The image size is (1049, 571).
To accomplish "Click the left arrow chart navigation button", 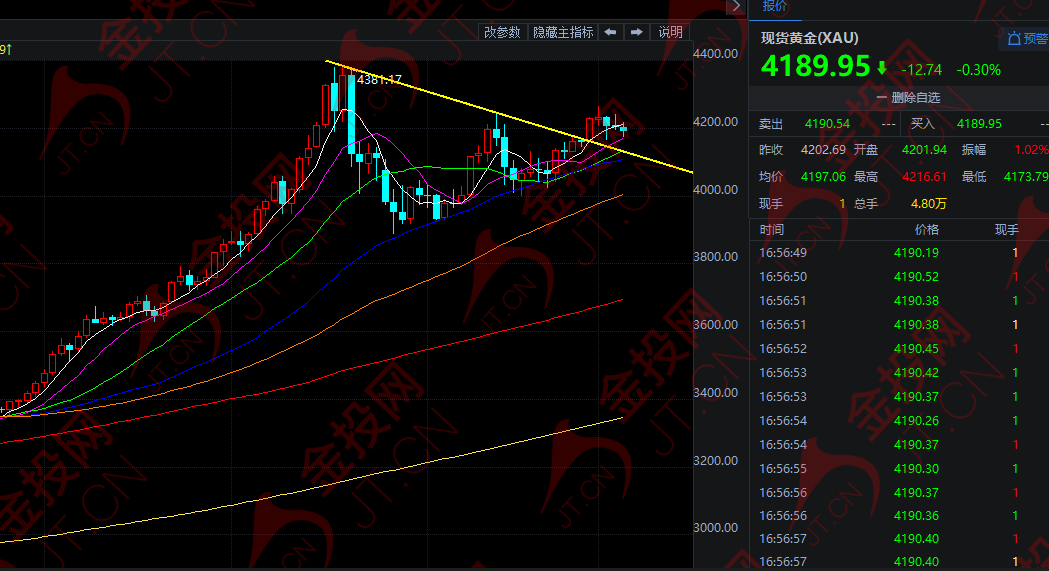I will pyautogui.click(x=610, y=32).
